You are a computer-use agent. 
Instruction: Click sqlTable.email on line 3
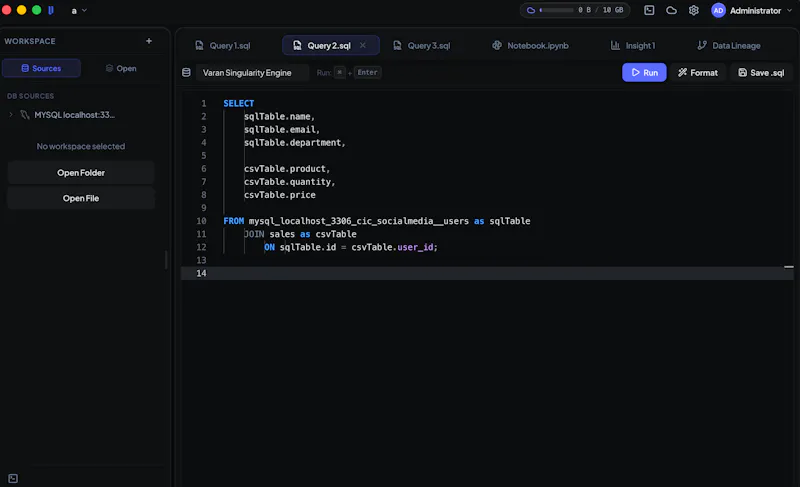(280, 130)
